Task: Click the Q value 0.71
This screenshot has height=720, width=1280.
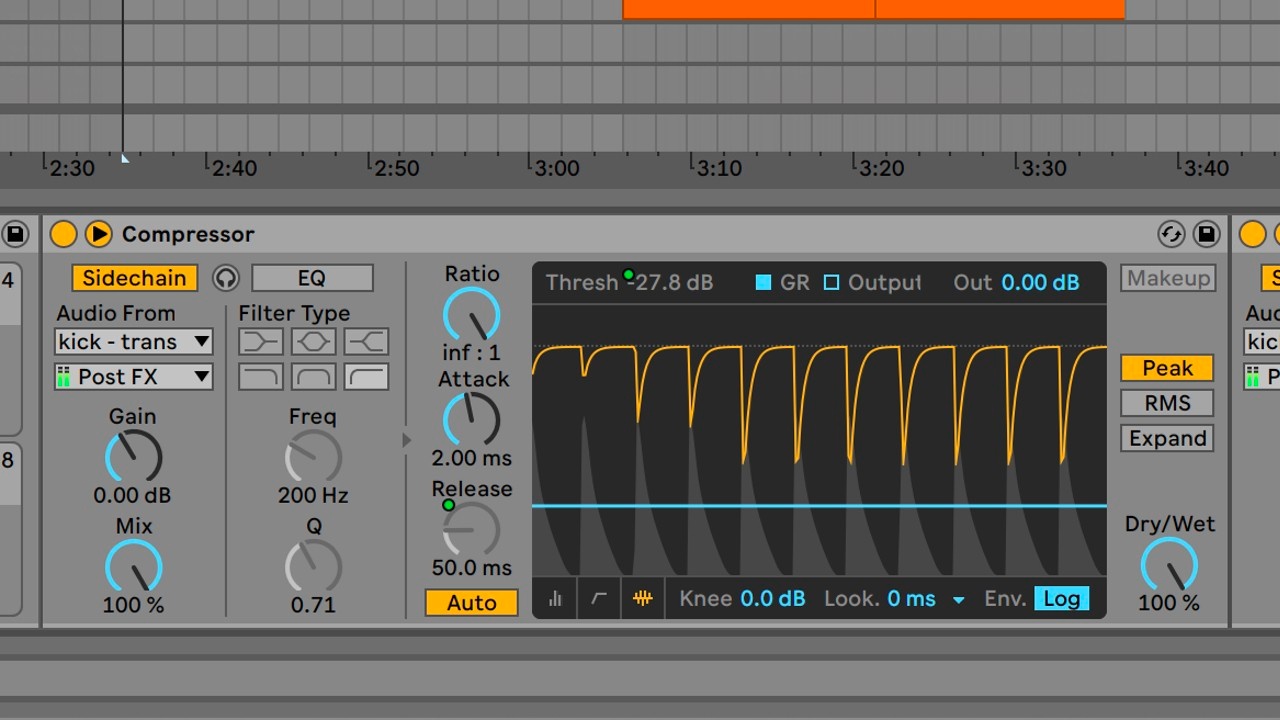Action: coord(313,605)
